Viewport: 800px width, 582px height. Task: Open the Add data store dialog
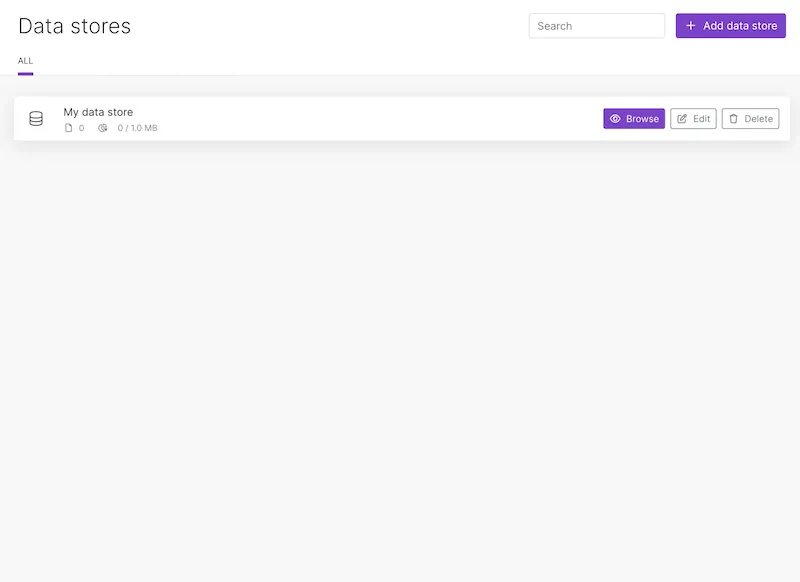(x=731, y=25)
